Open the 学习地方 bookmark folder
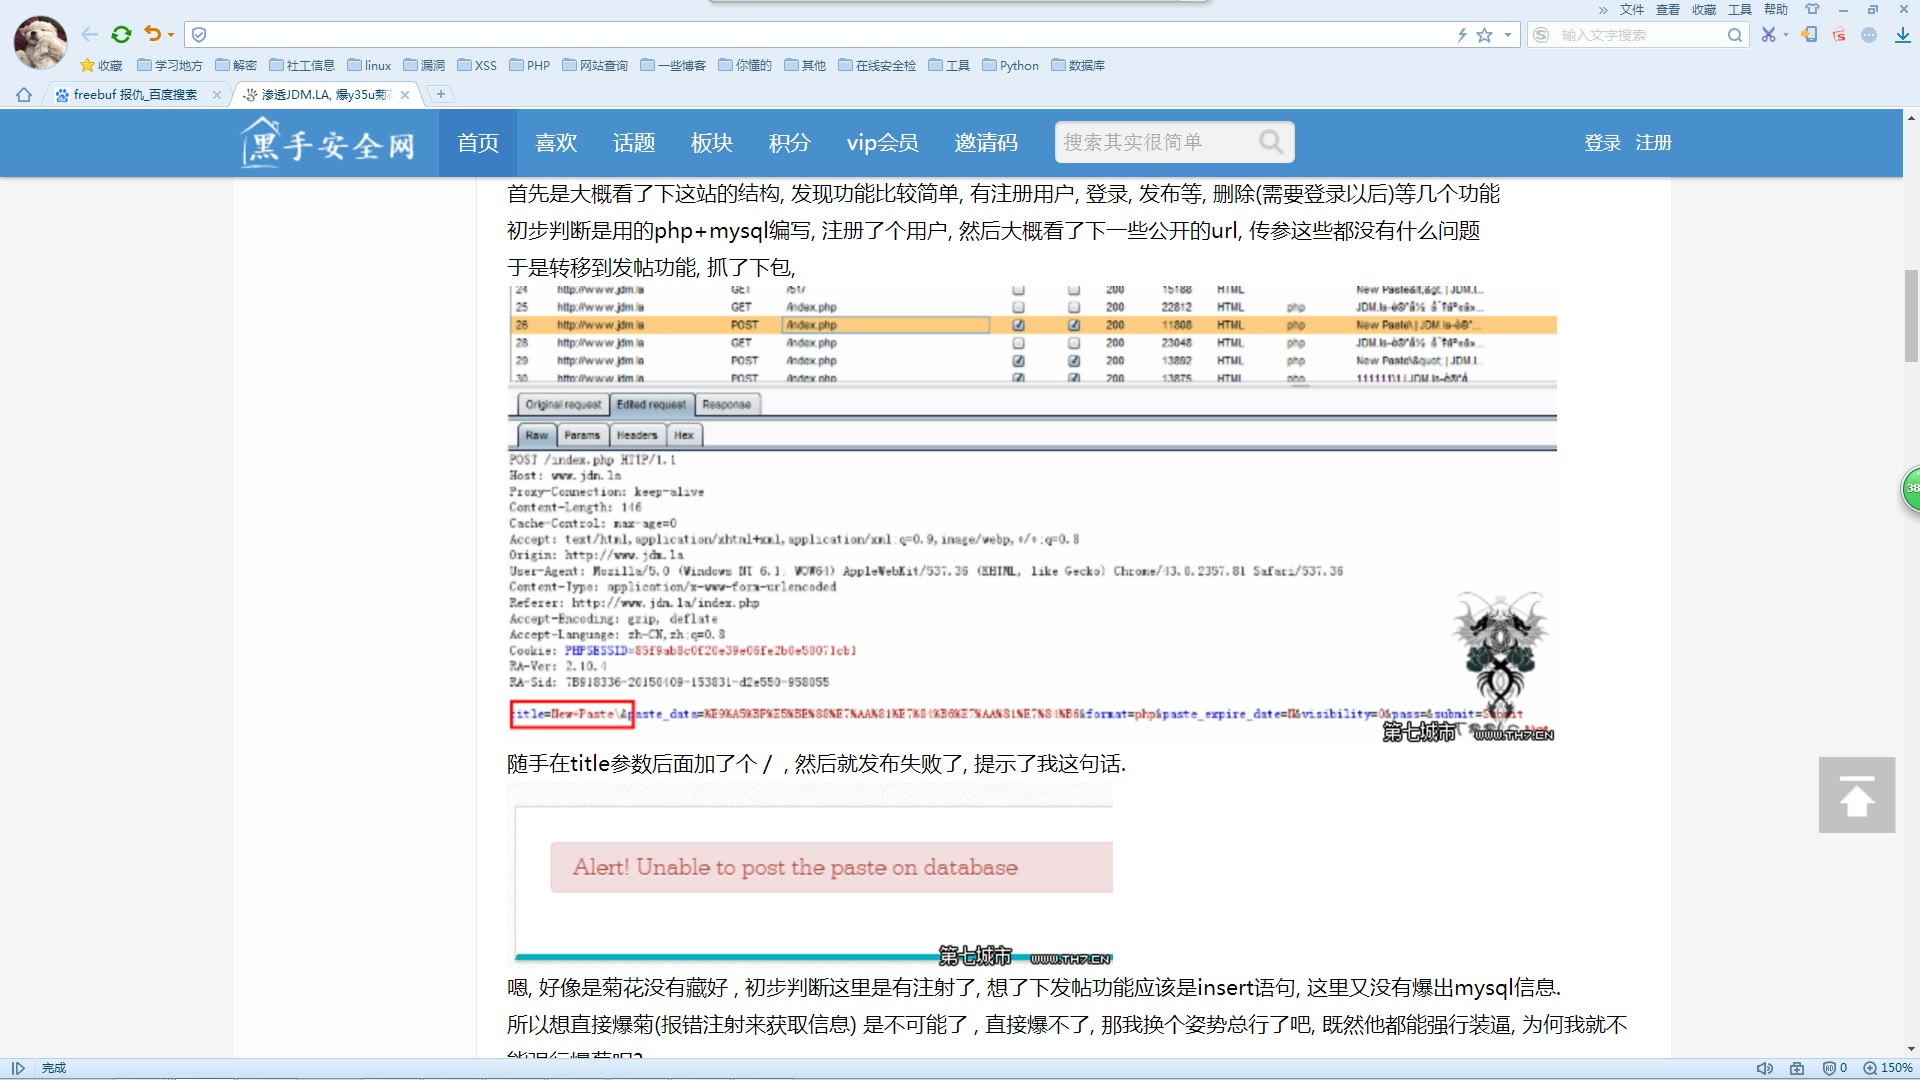This screenshot has width=1920, height=1080. (170, 65)
